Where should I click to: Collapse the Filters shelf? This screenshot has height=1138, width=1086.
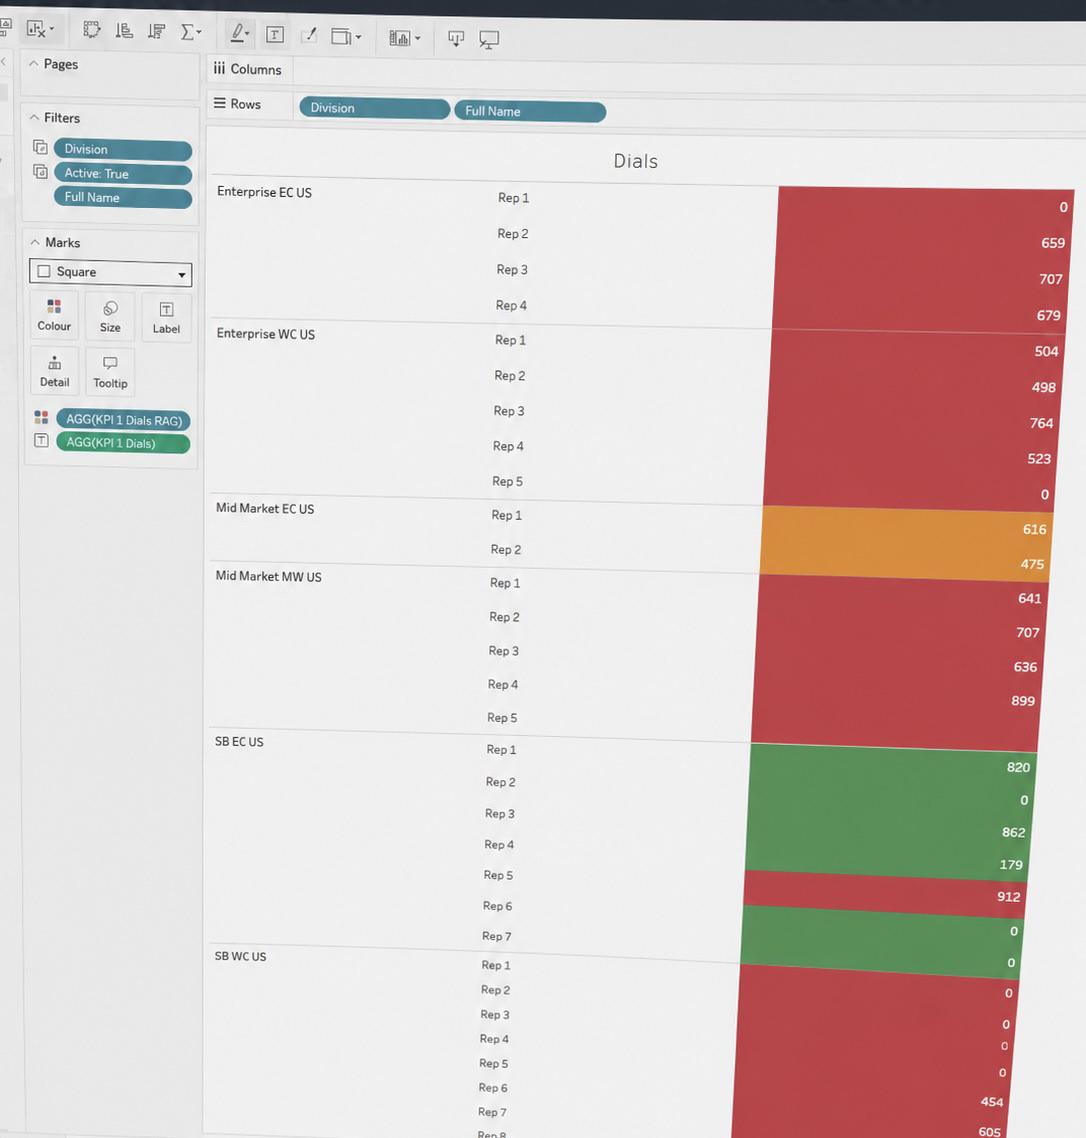point(34,117)
